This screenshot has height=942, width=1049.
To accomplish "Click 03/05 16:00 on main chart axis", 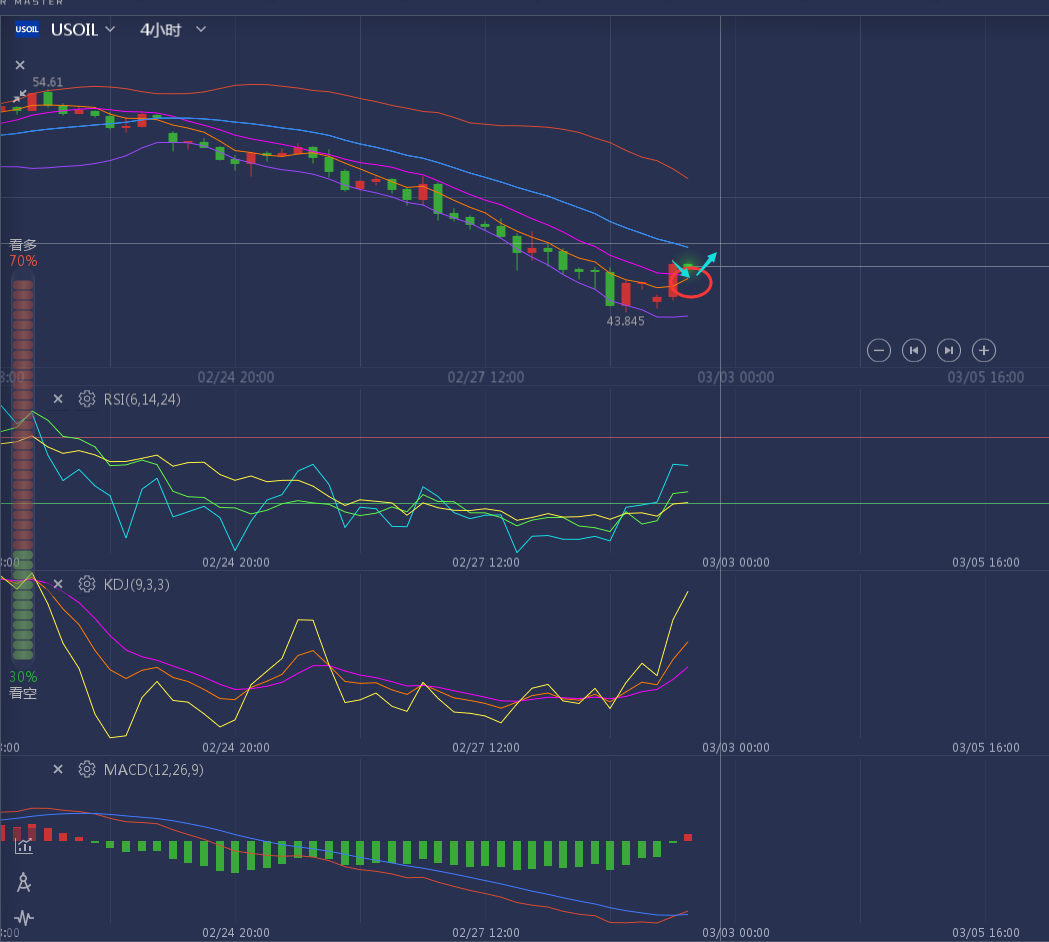I will 985,377.
